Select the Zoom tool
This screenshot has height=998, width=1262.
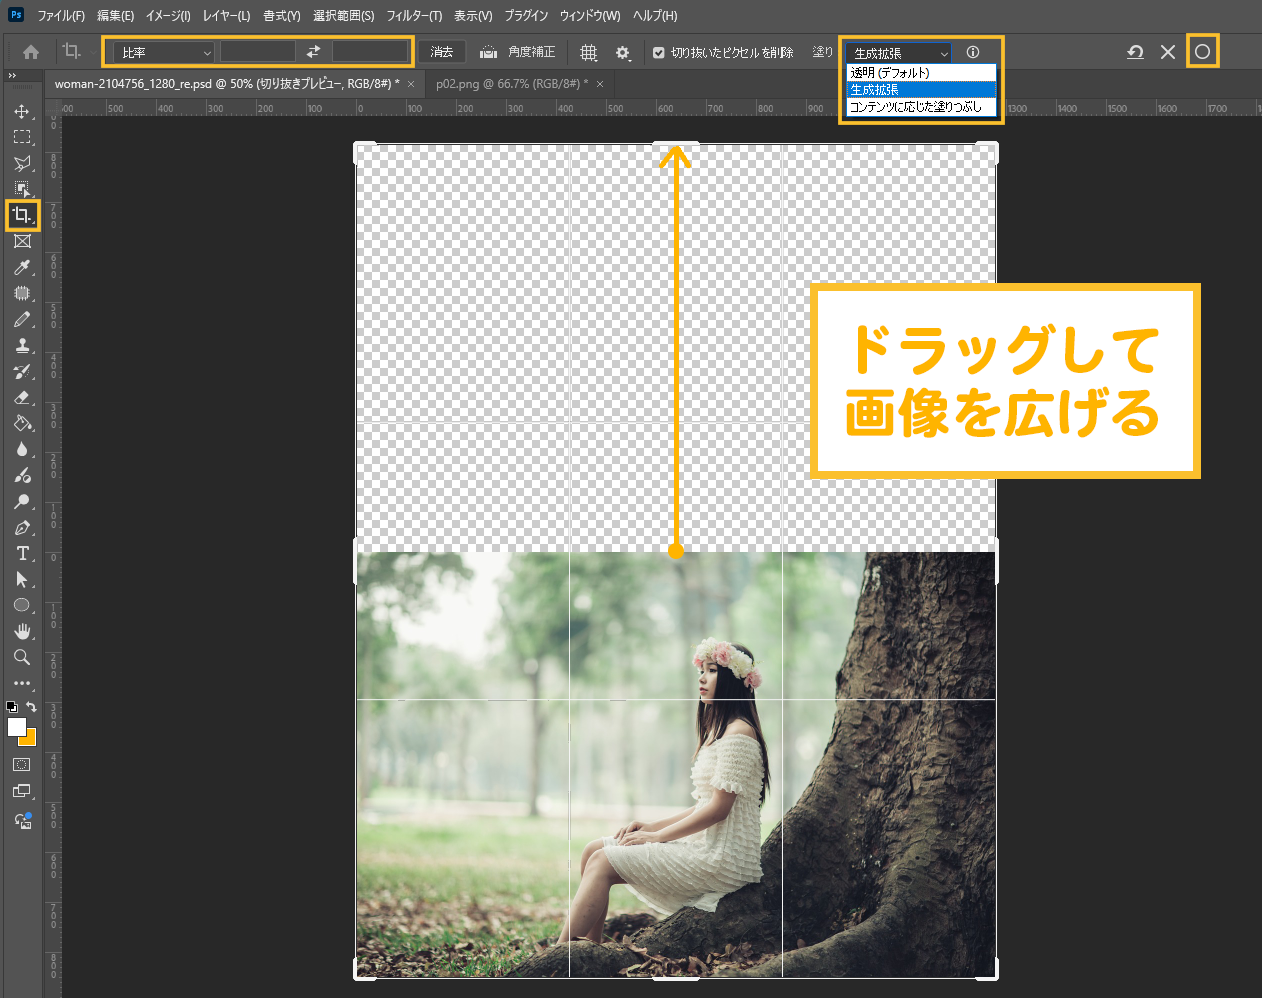22,657
